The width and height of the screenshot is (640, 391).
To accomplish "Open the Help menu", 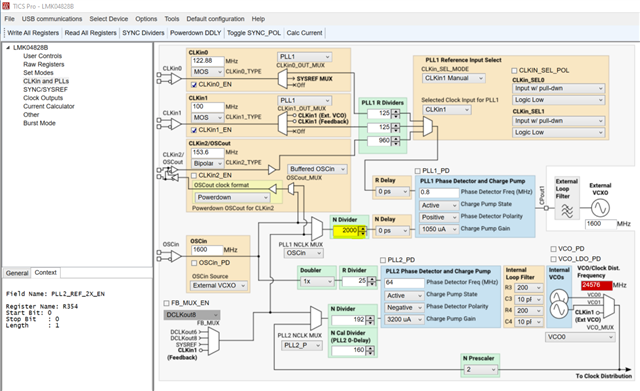I will (258, 19).
